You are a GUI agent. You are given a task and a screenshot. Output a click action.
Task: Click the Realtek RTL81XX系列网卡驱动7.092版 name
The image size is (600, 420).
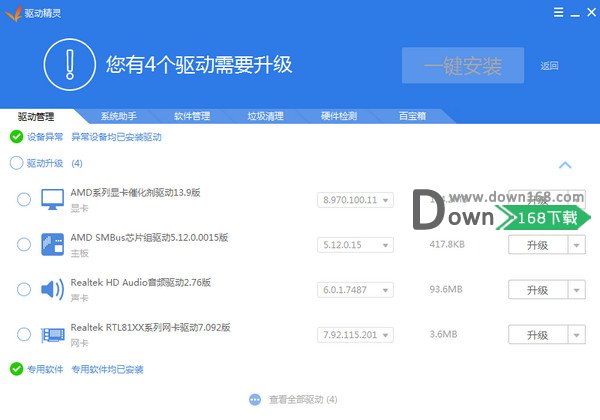[150, 327]
